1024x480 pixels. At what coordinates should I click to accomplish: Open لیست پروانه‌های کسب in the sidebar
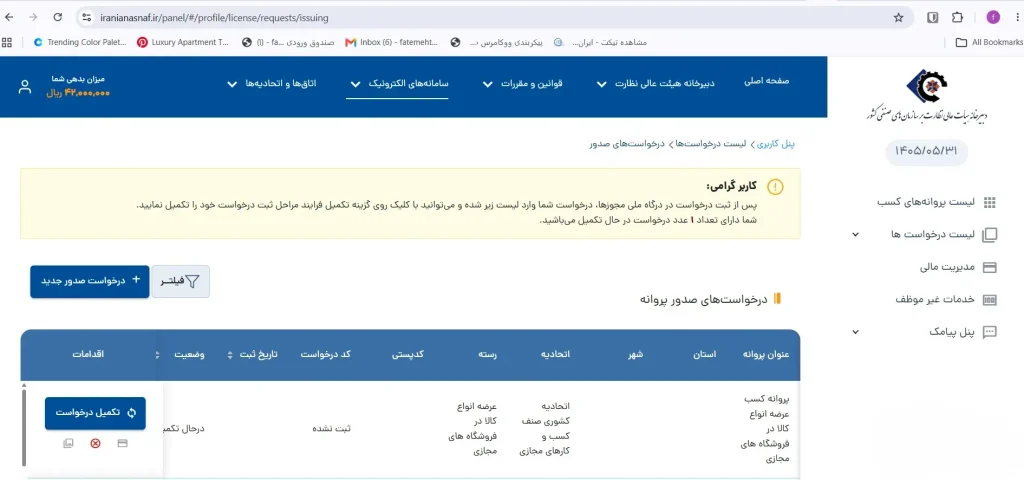[x=925, y=202]
